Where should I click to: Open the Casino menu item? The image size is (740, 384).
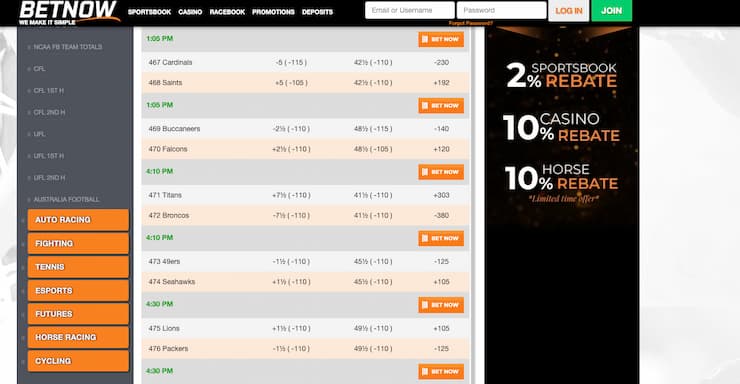[x=190, y=12]
